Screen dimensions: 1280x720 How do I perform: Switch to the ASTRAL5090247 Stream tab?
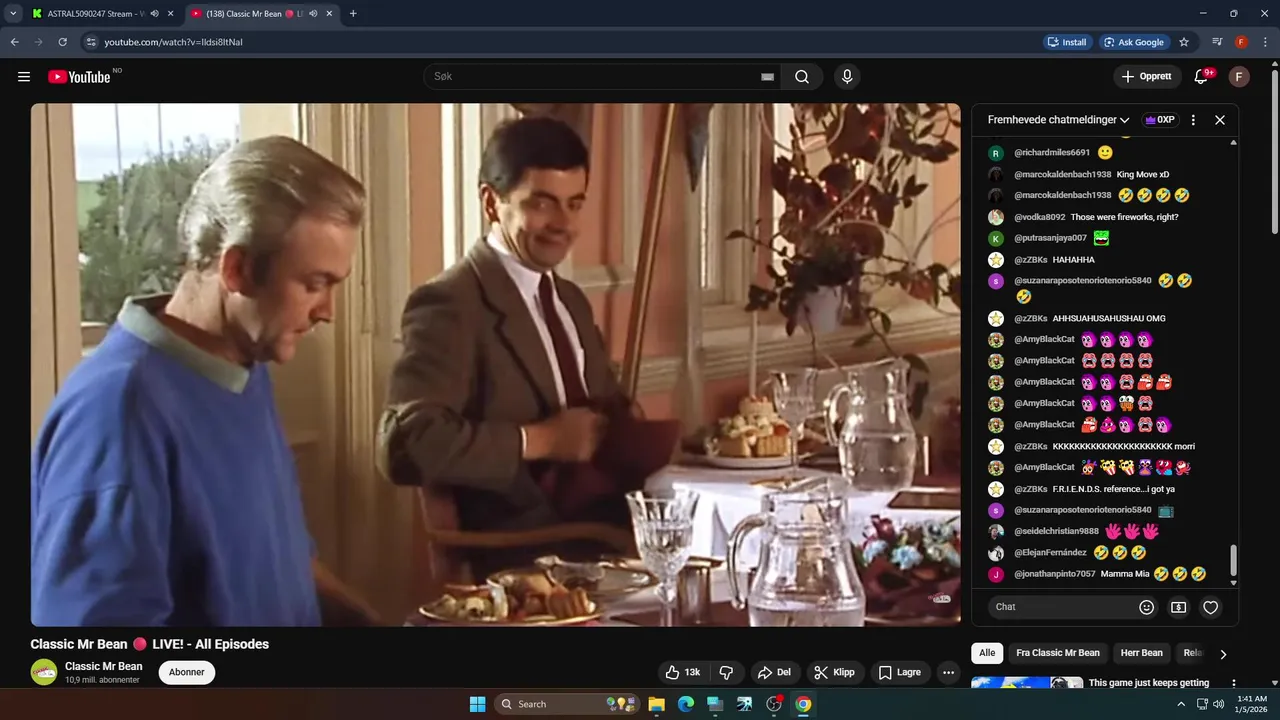tap(95, 14)
